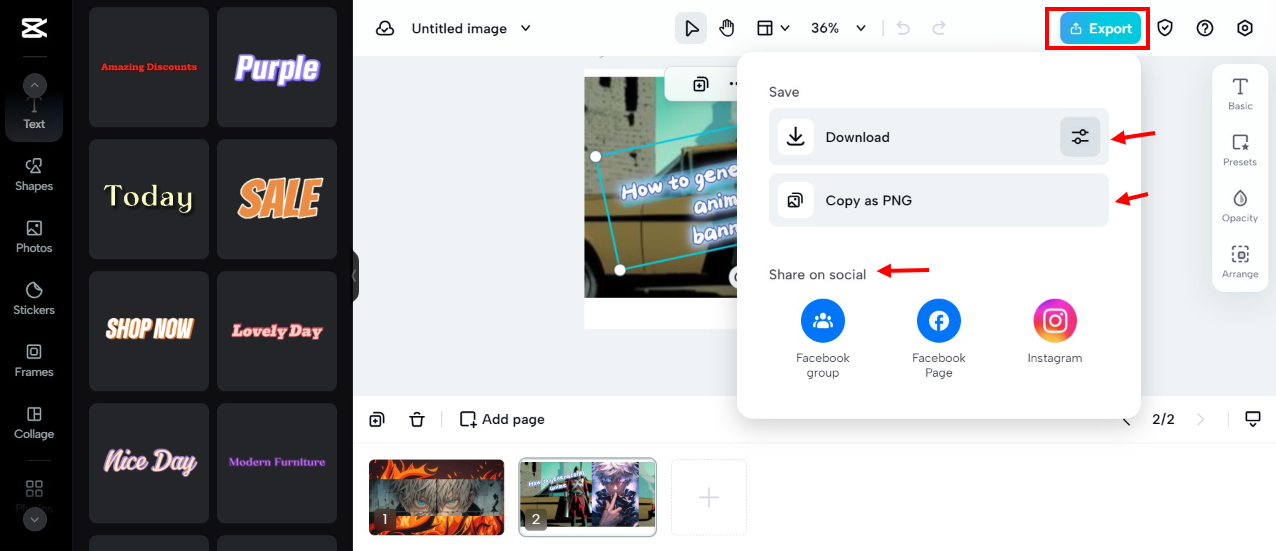Open the 36% zoom level dropdown
The image size is (1276, 551).
point(838,28)
